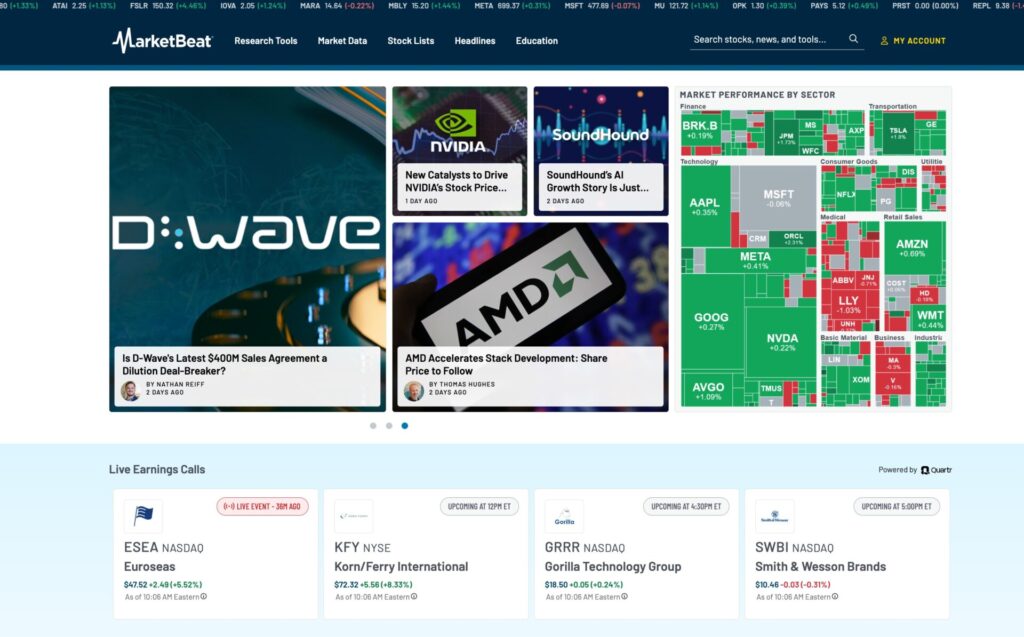
Task: Click the Smith & Wesson logo icon
Action: [774, 517]
